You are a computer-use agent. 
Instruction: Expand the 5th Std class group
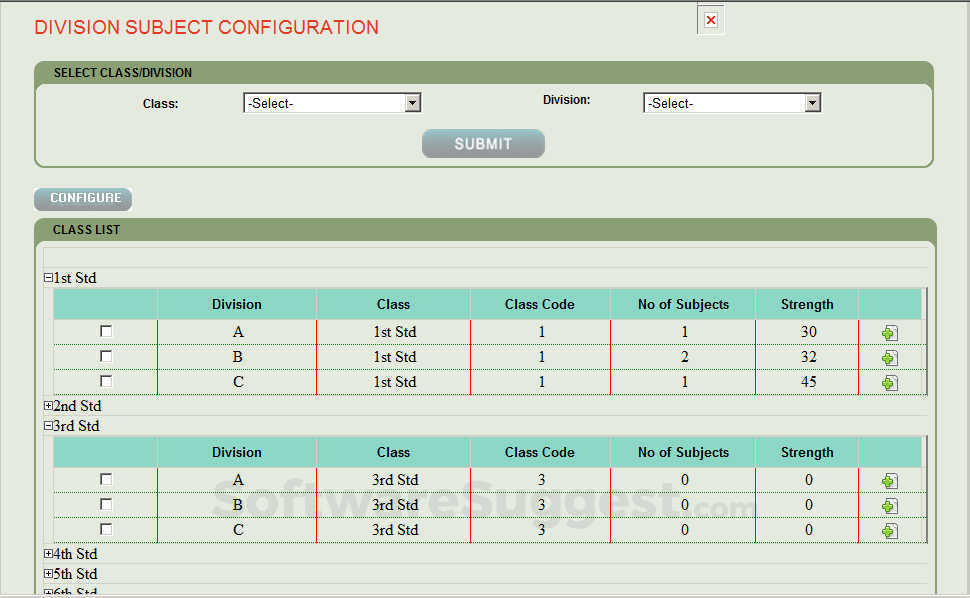tap(47, 574)
